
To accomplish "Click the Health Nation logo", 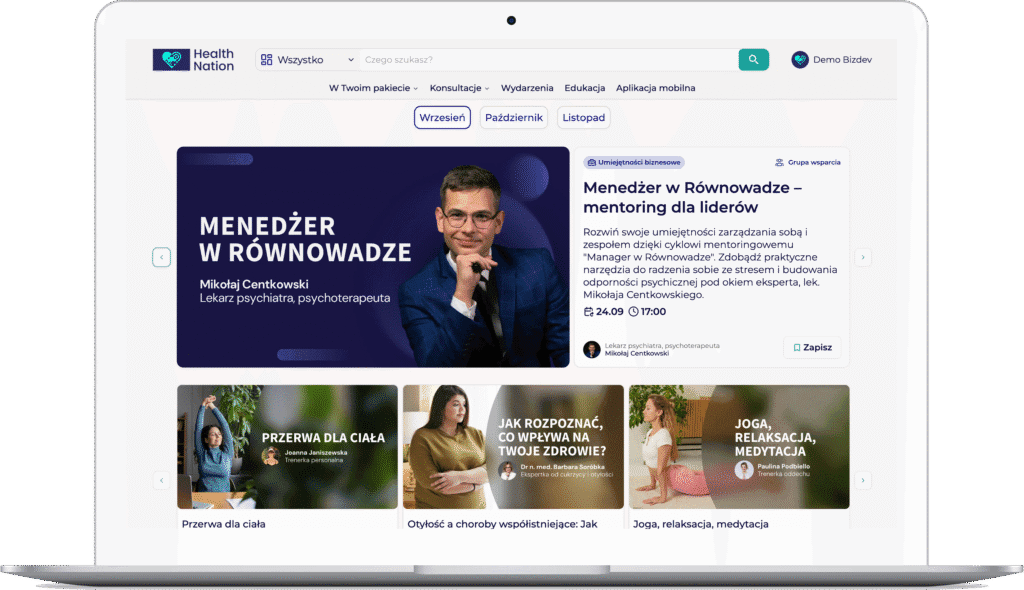I will coord(194,60).
